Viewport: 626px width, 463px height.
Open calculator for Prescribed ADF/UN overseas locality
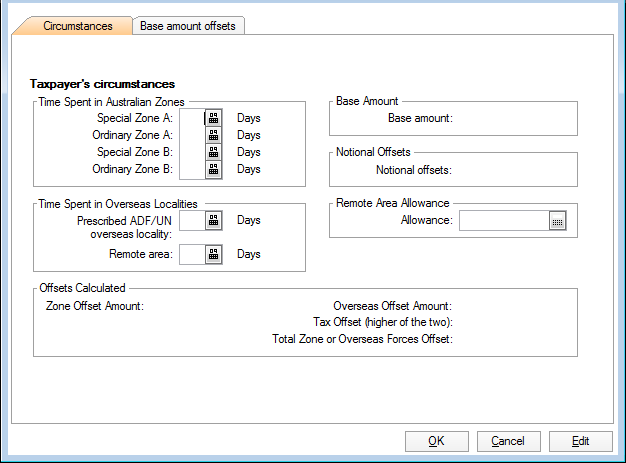[x=213, y=221]
